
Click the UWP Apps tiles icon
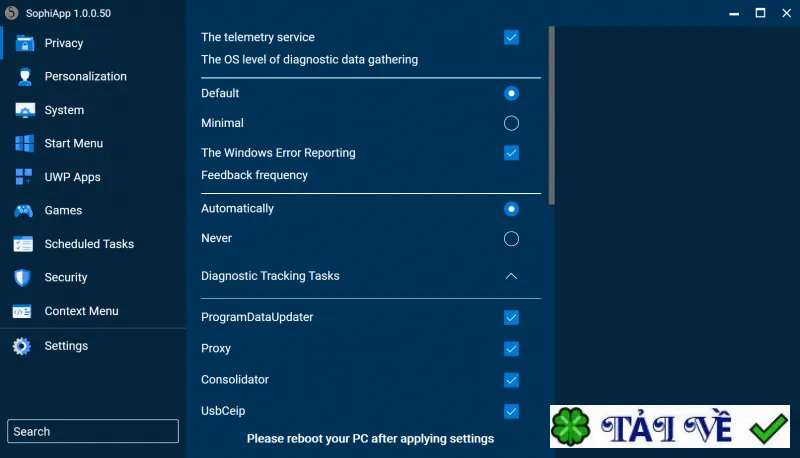[23, 177]
